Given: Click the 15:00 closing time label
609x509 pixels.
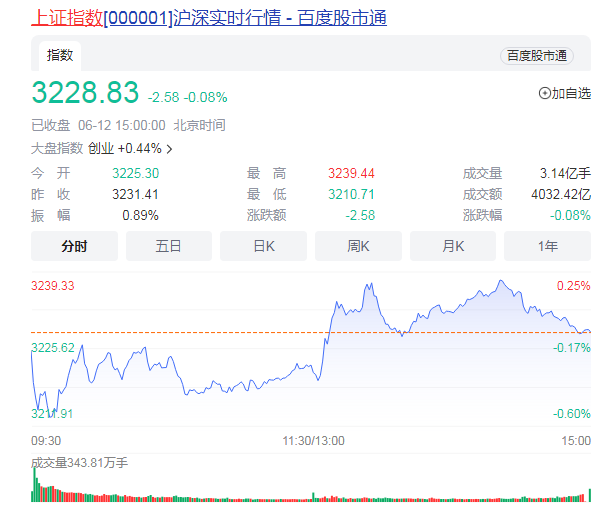Looking at the screenshot, I should click(x=575, y=440).
